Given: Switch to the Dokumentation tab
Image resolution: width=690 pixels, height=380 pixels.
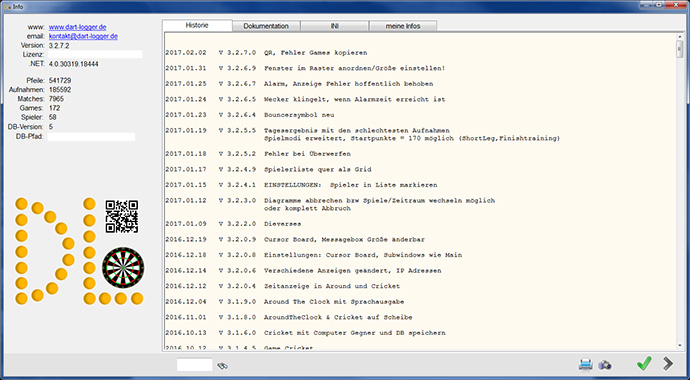Looking at the screenshot, I should click(x=266, y=26).
